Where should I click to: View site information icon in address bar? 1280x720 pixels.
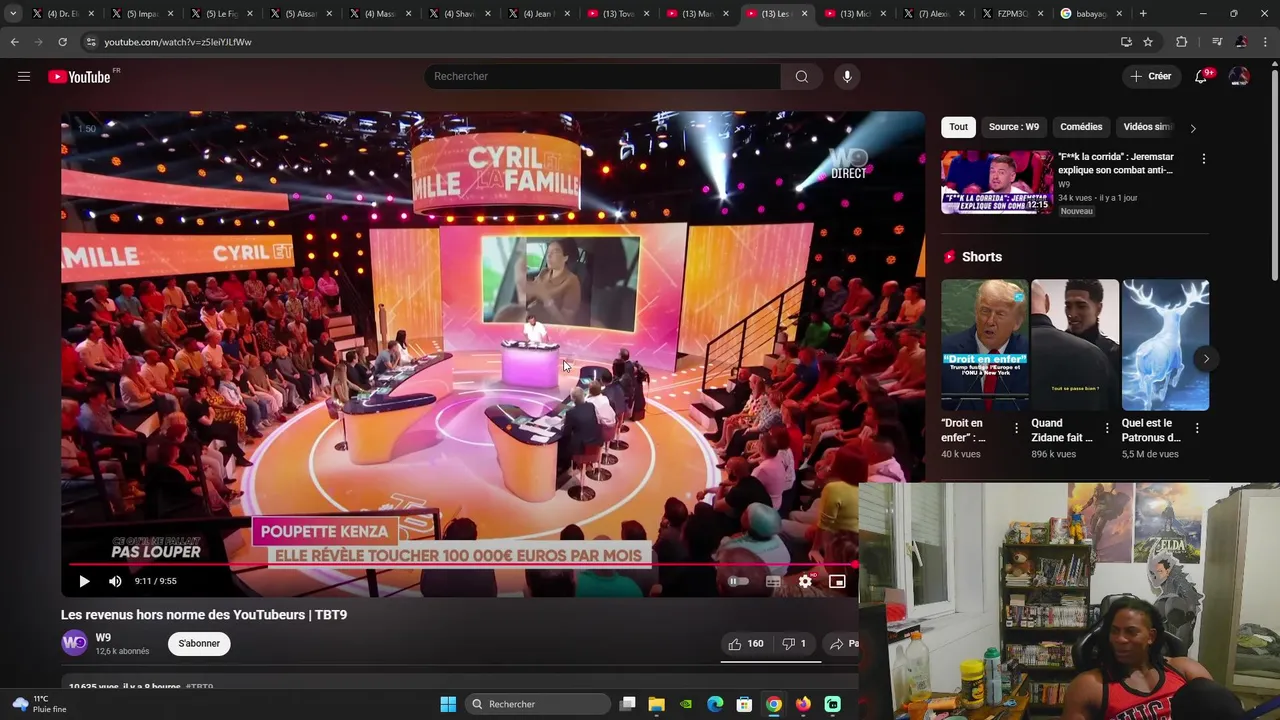[90, 42]
